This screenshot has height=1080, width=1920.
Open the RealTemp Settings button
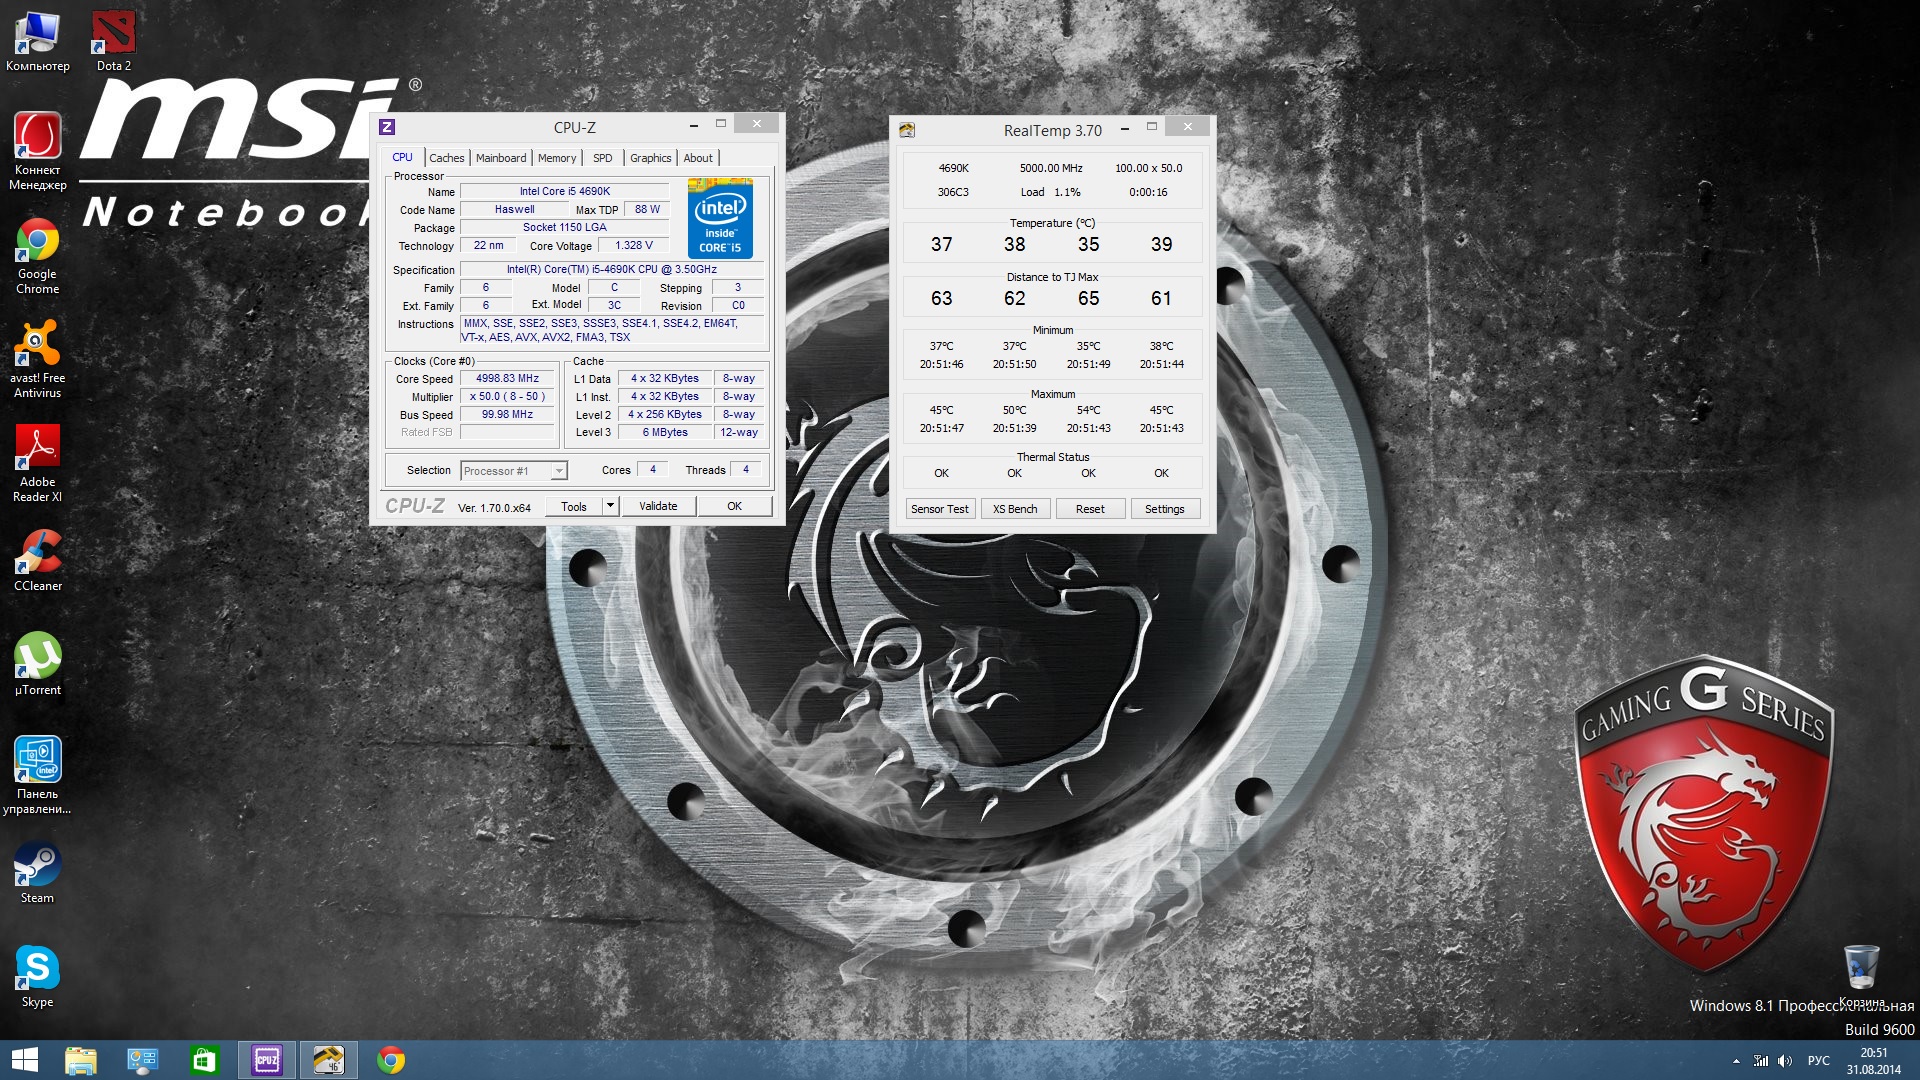click(x=1164, y=509)
